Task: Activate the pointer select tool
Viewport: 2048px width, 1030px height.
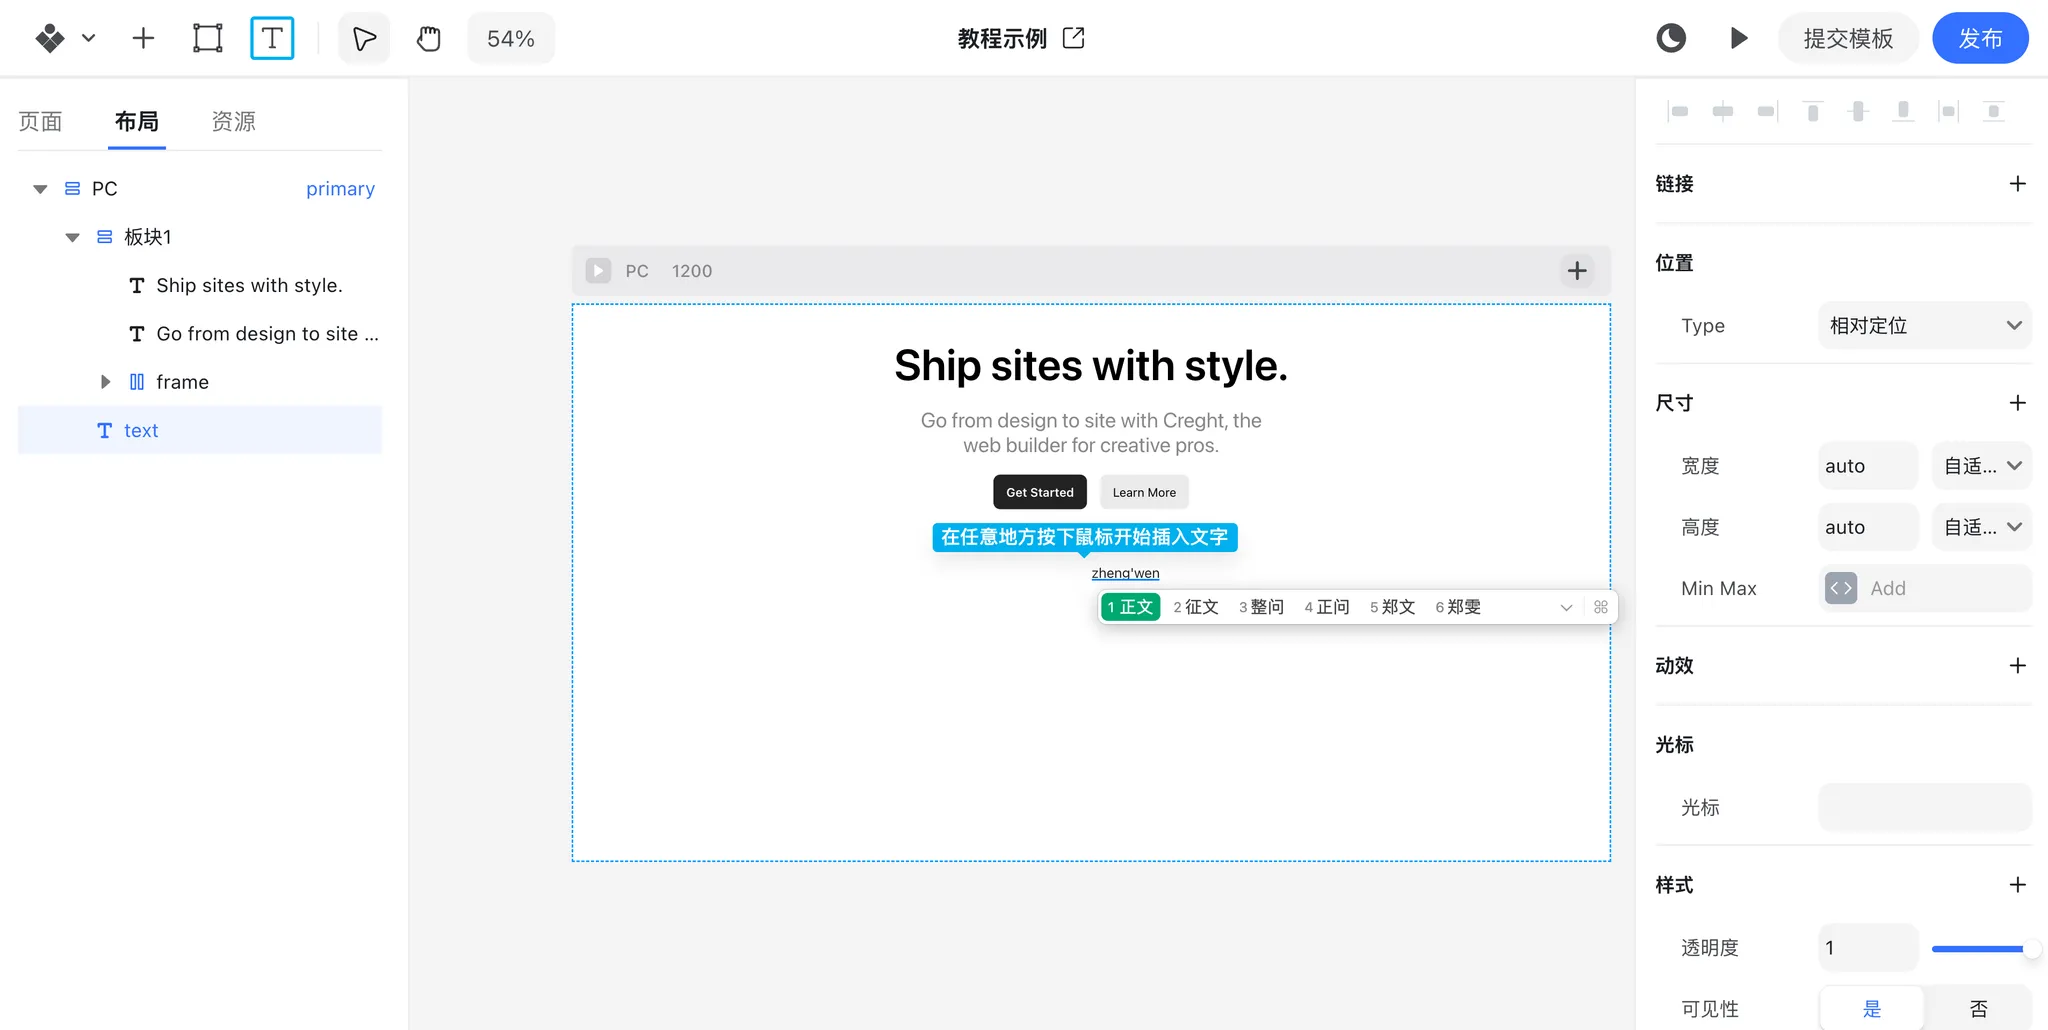Action: pos(364,39)
